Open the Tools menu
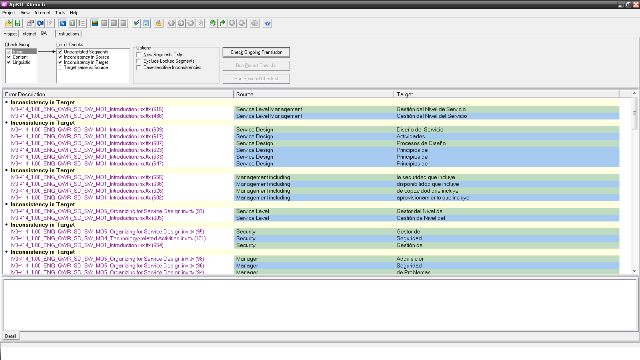Screen dimensions: 640x360 click(60, 13)
